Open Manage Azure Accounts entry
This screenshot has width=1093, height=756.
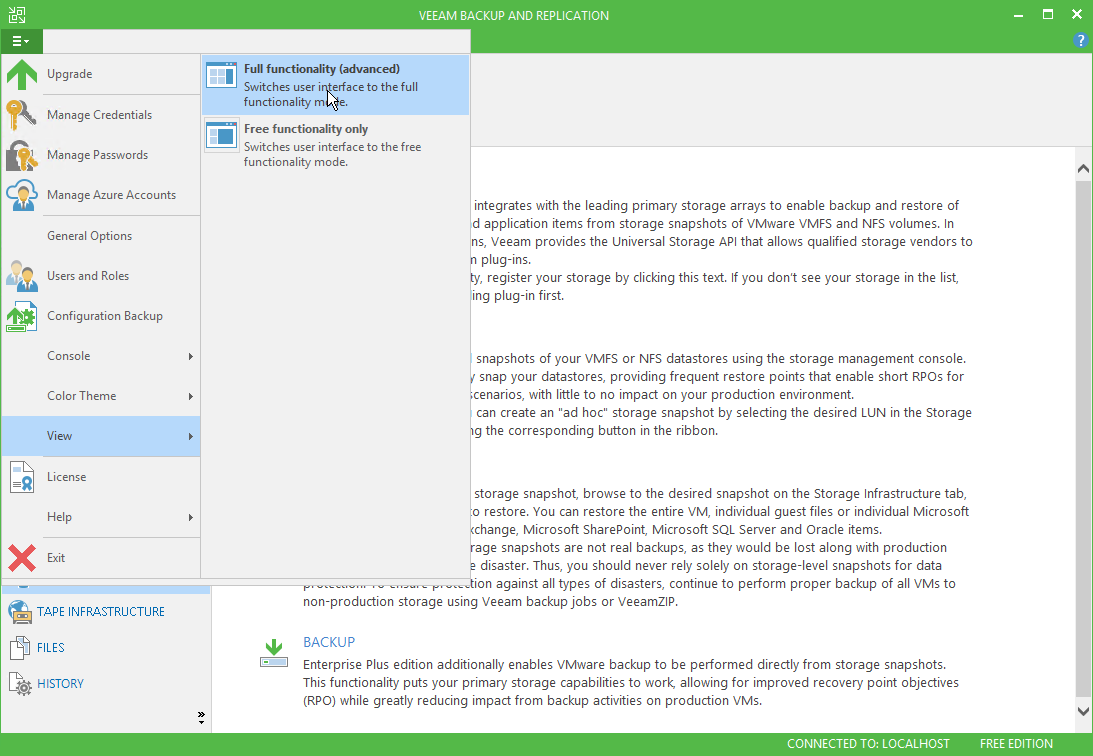(x=101, y=195)
